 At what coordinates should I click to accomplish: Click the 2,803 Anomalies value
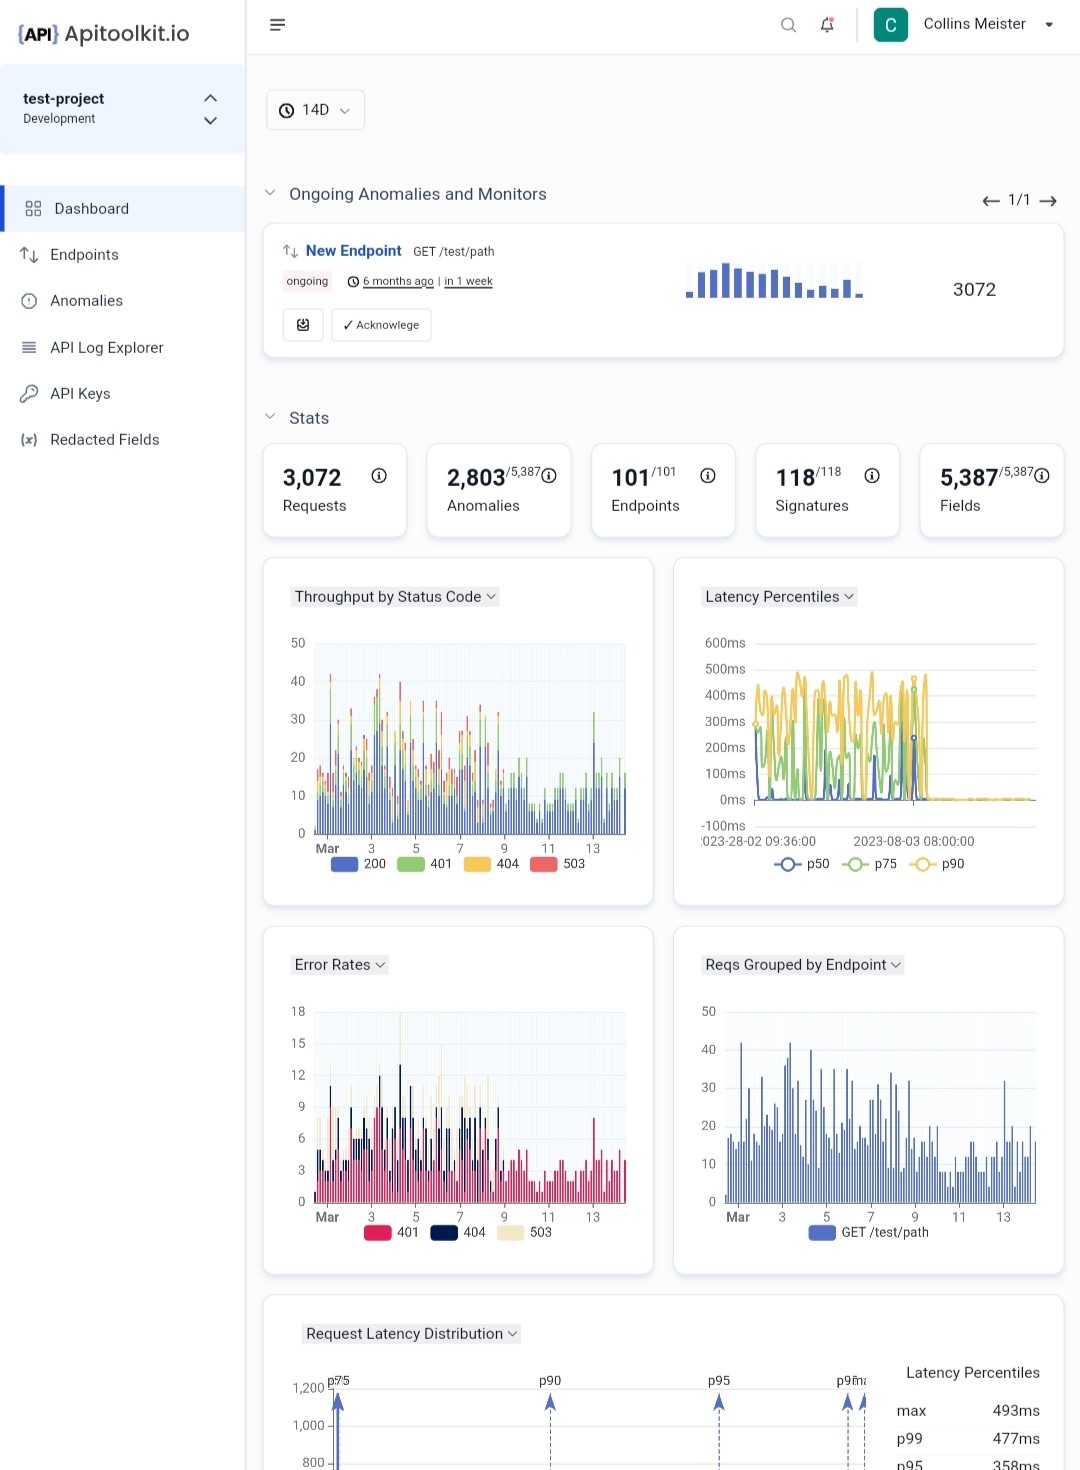click(x=476, y=478)
